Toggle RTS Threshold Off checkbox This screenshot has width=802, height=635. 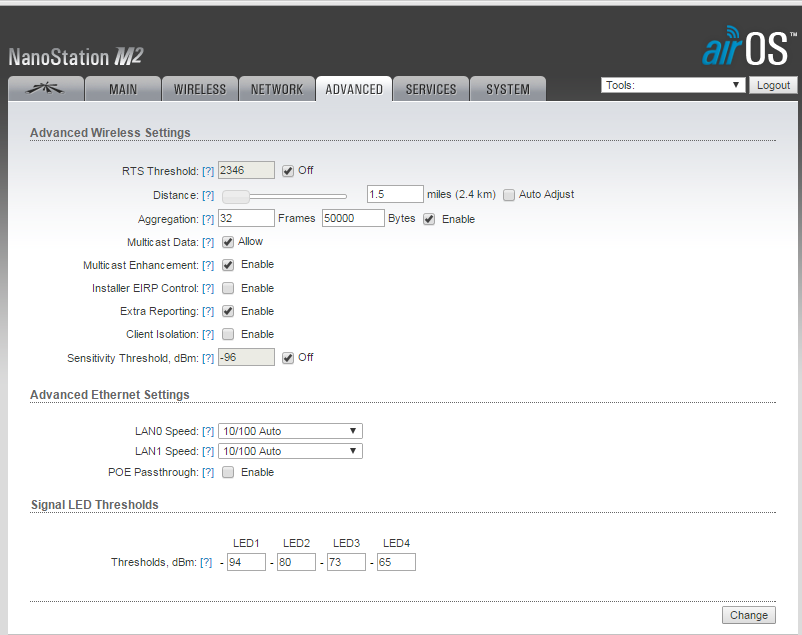[288, 171]
